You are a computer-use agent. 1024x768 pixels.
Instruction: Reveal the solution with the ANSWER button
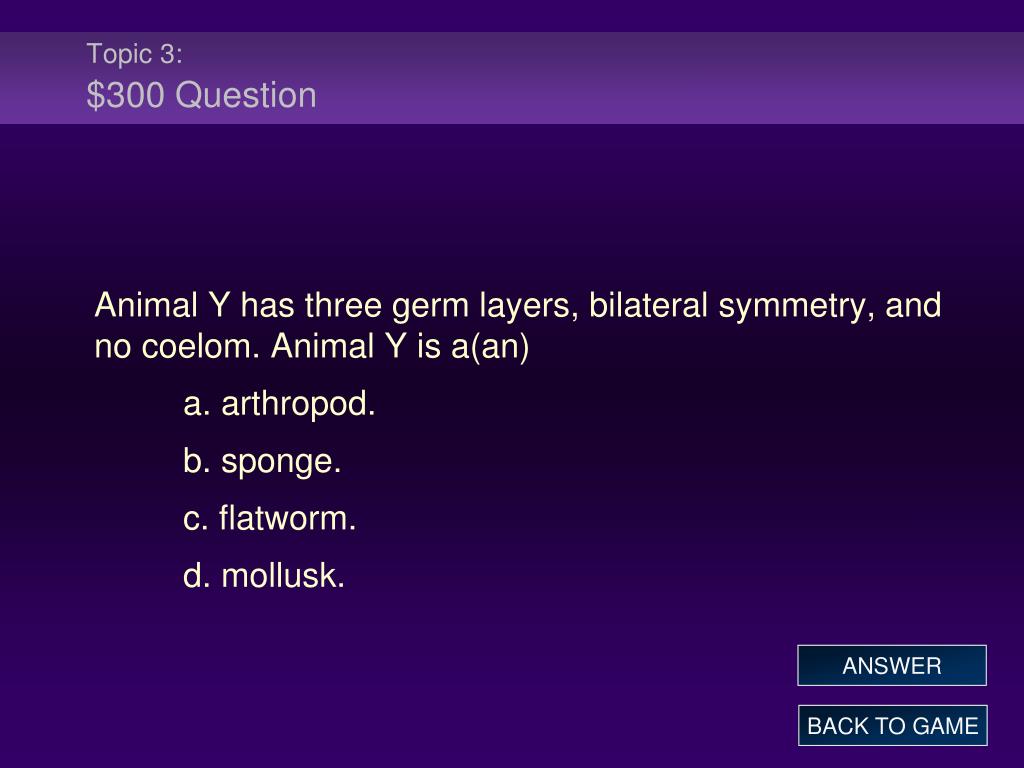pos(891,665)
